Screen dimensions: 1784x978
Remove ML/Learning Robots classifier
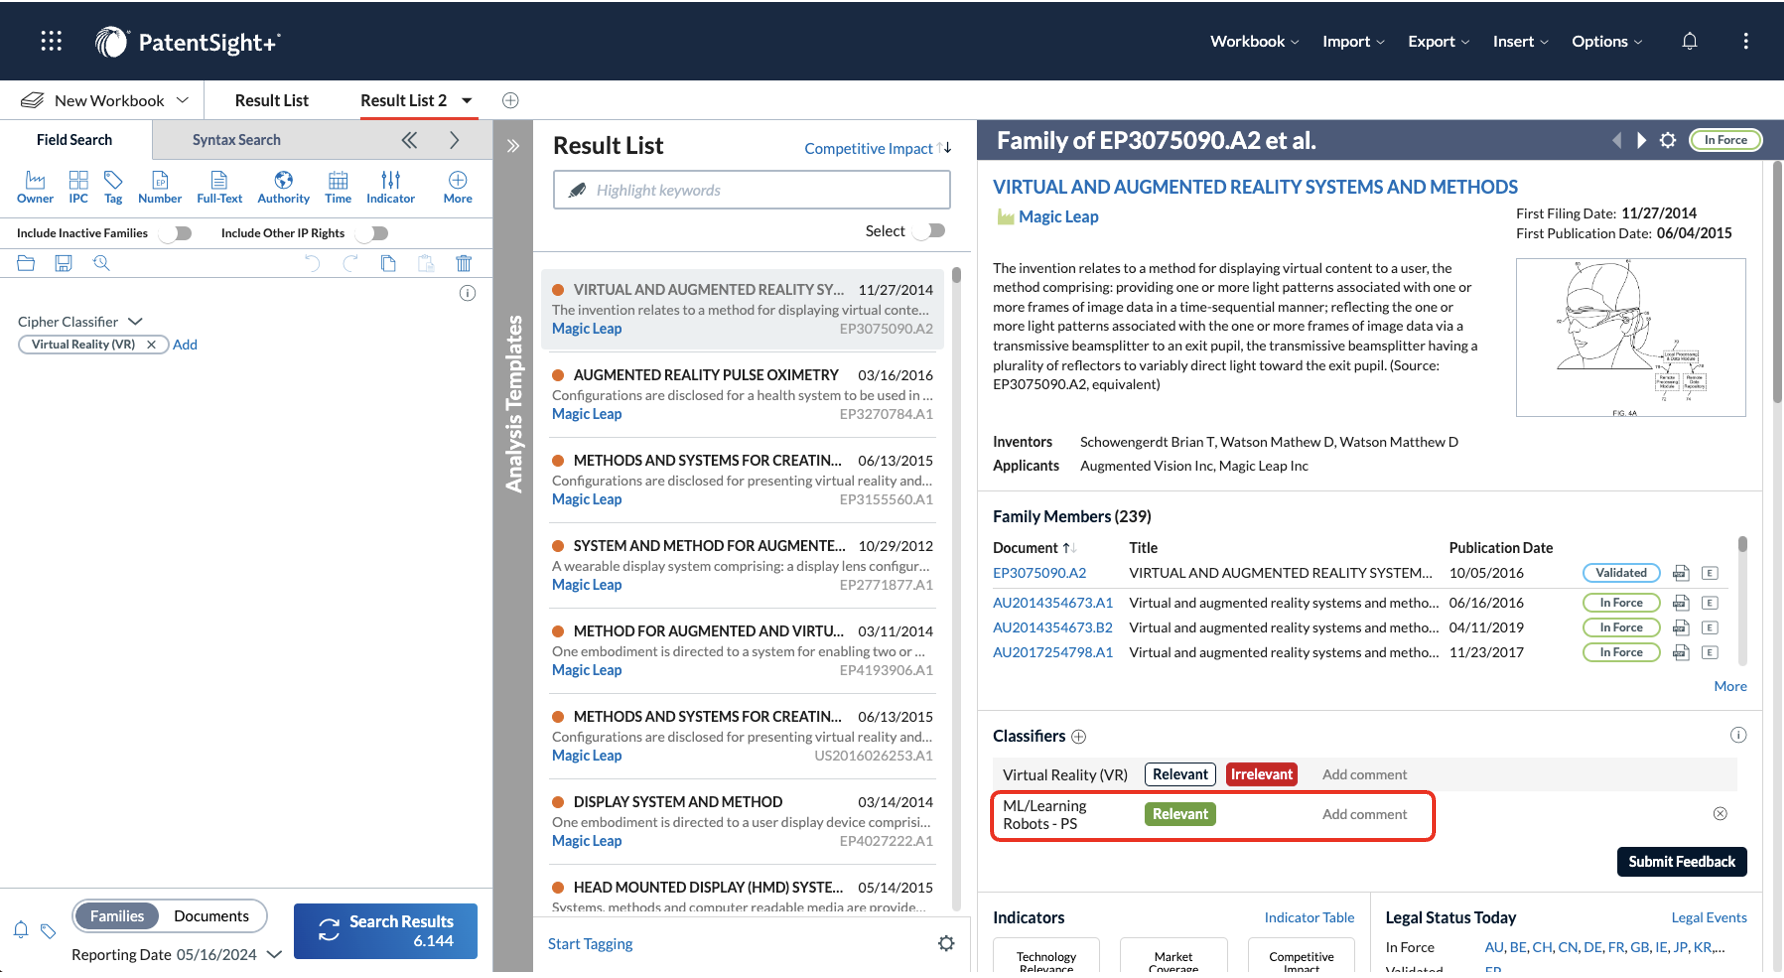point(1720,813)
